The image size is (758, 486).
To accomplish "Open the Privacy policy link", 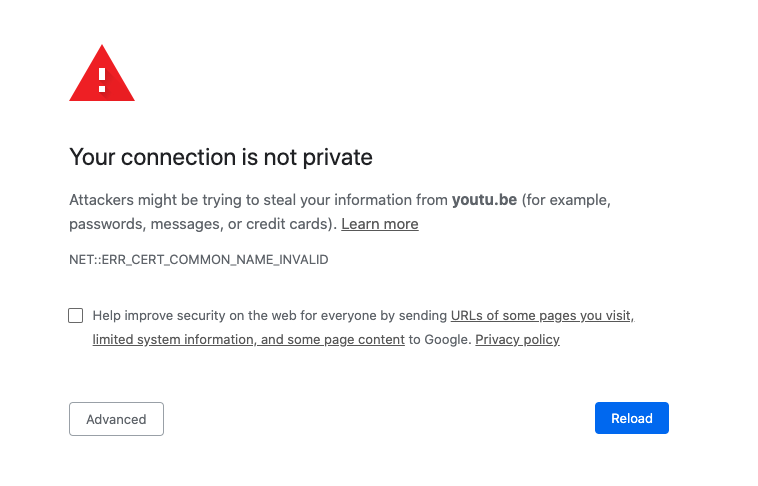I will [517, 339].
